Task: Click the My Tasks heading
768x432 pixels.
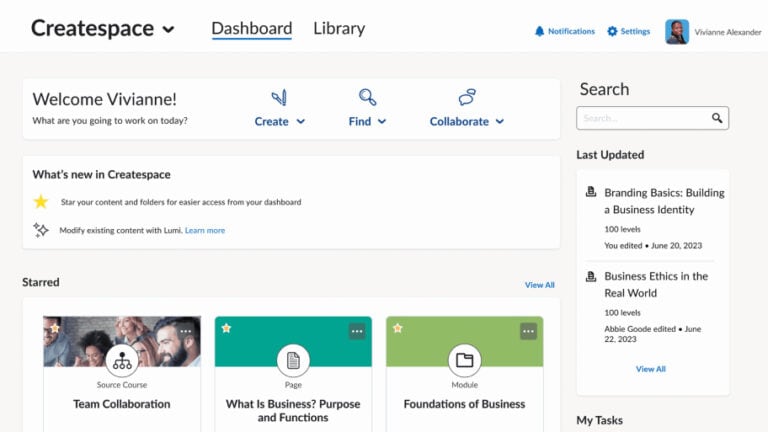Action: [600, 420]
